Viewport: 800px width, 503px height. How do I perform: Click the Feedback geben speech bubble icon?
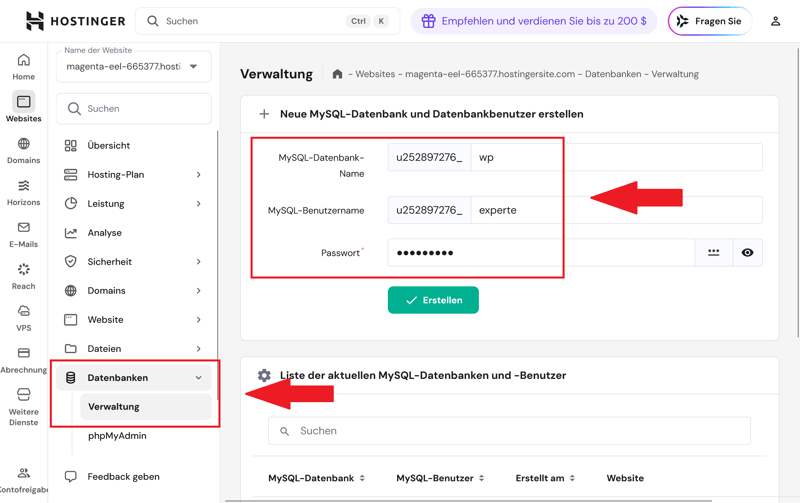pyautogui.click(x=70, y=476)
